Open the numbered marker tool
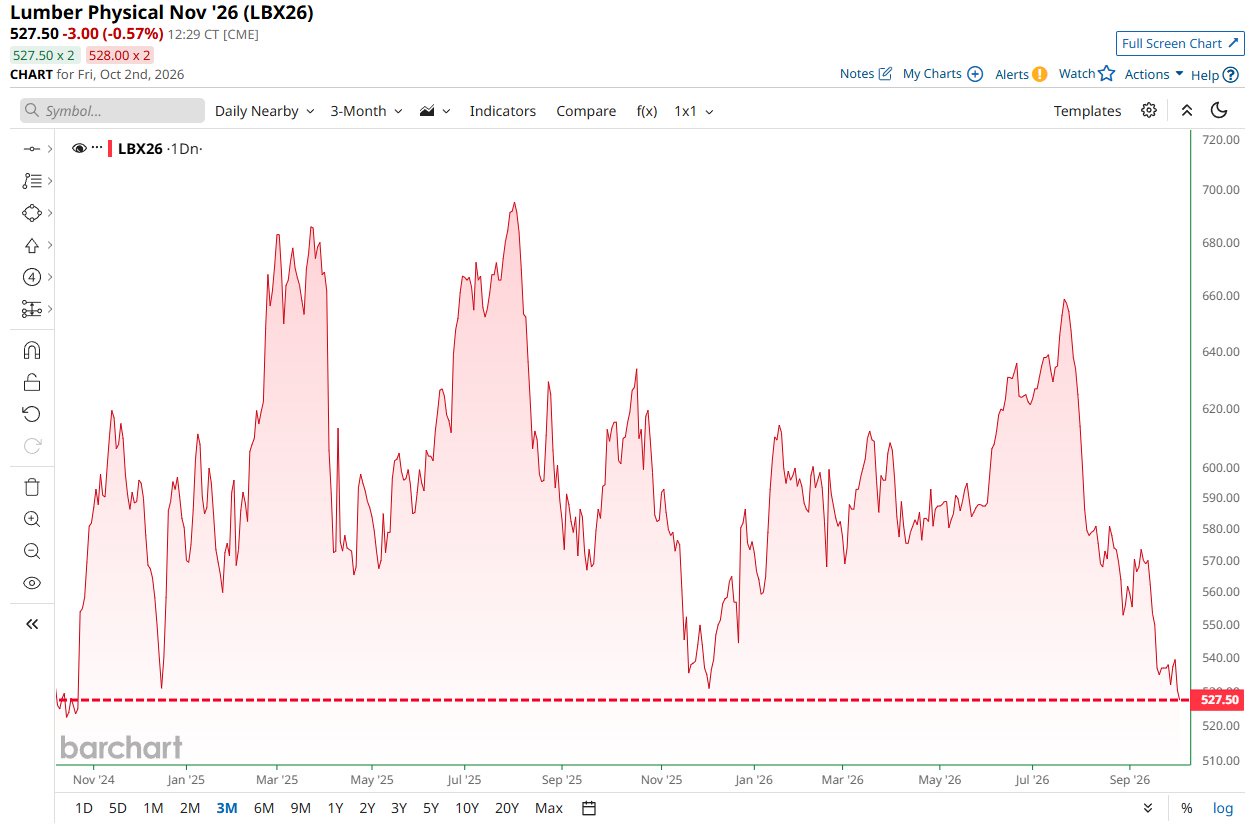 click(31, 277)
